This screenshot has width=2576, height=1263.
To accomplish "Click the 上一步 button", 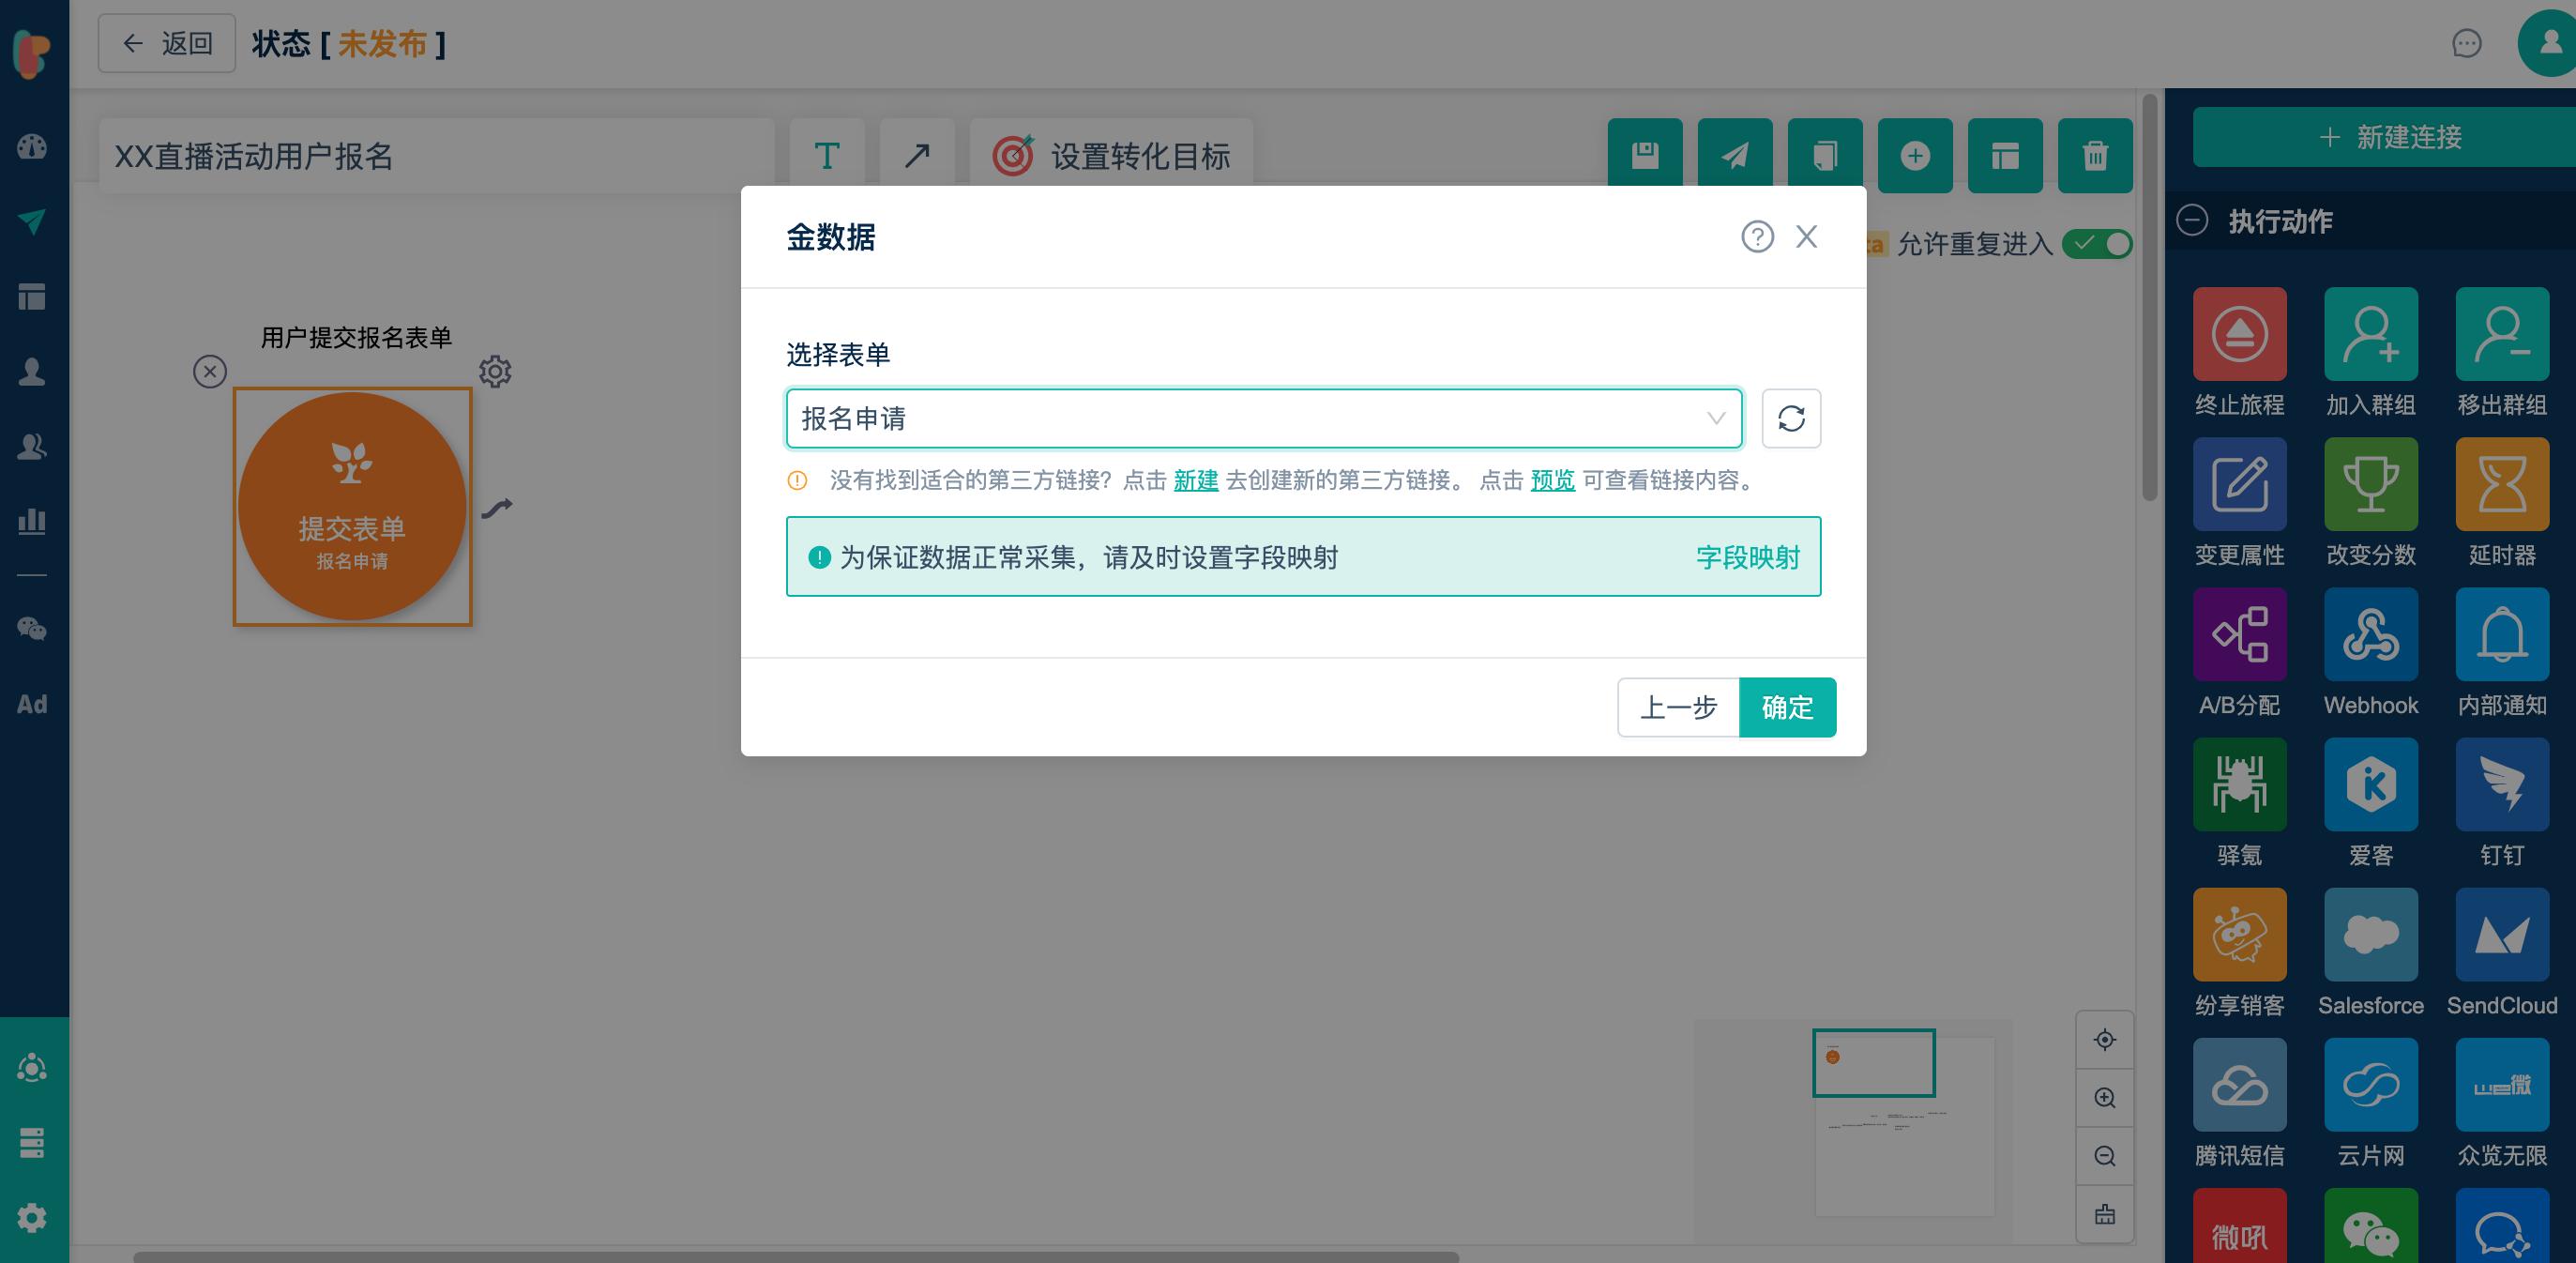I will [x=1678, y=707].
